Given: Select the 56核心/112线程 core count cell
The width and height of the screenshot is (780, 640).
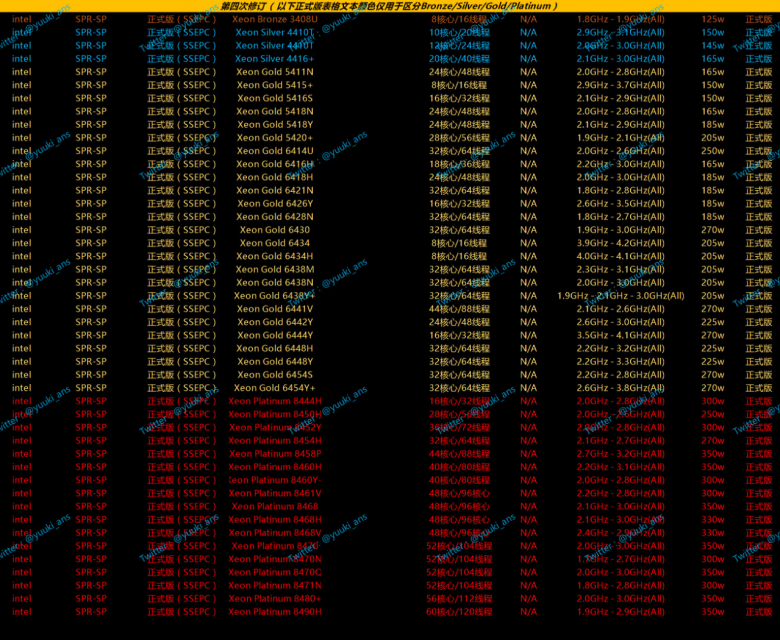Looking at the screenshot, I should coord(460,599).
